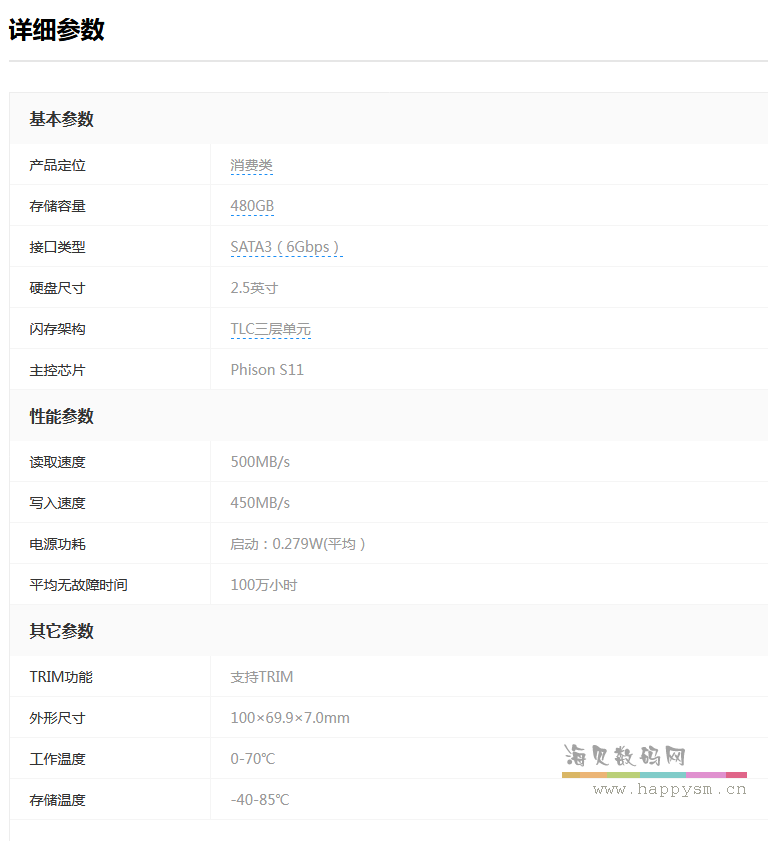Select the 500MB/s read speed value
This screenshot has width=768, height=841.
point(260,462)
